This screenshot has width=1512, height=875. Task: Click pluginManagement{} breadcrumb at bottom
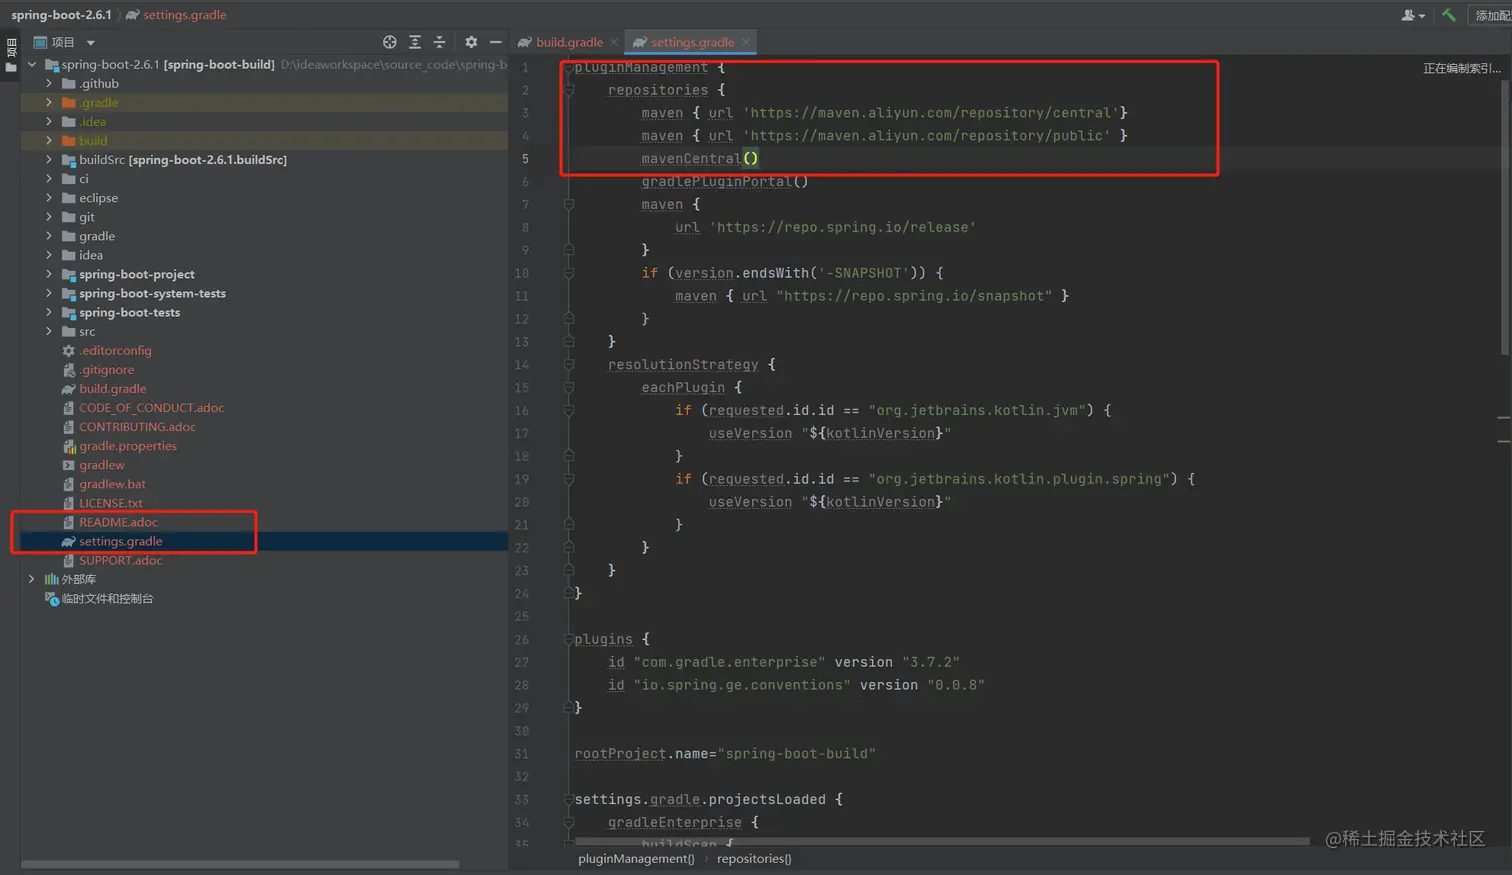tap(636, 858)
